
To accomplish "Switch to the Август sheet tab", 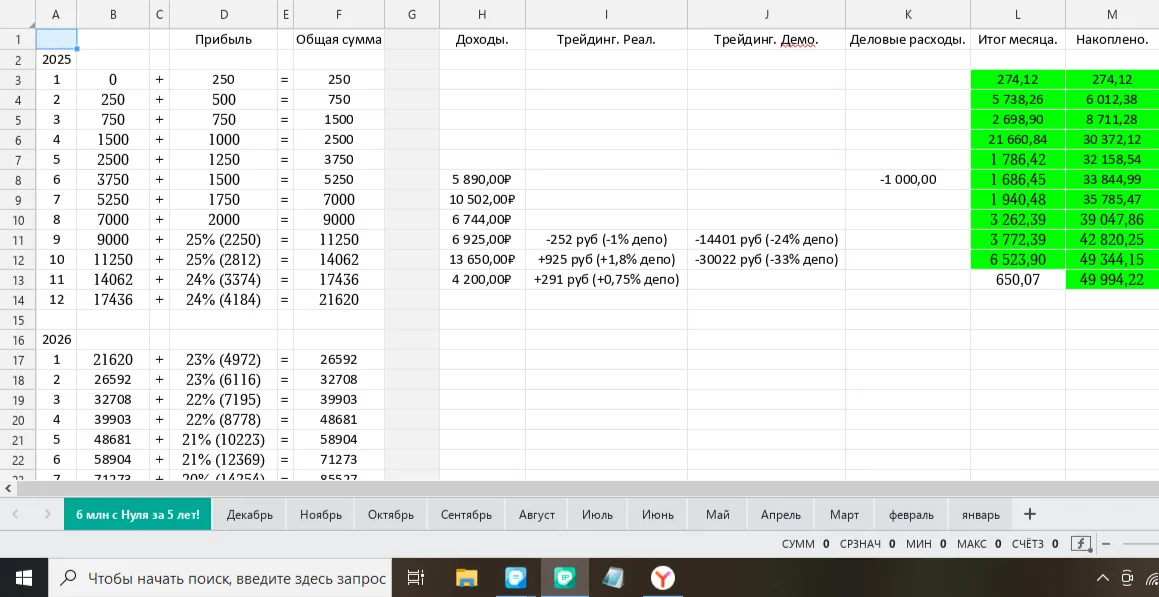I will [537, 514].
